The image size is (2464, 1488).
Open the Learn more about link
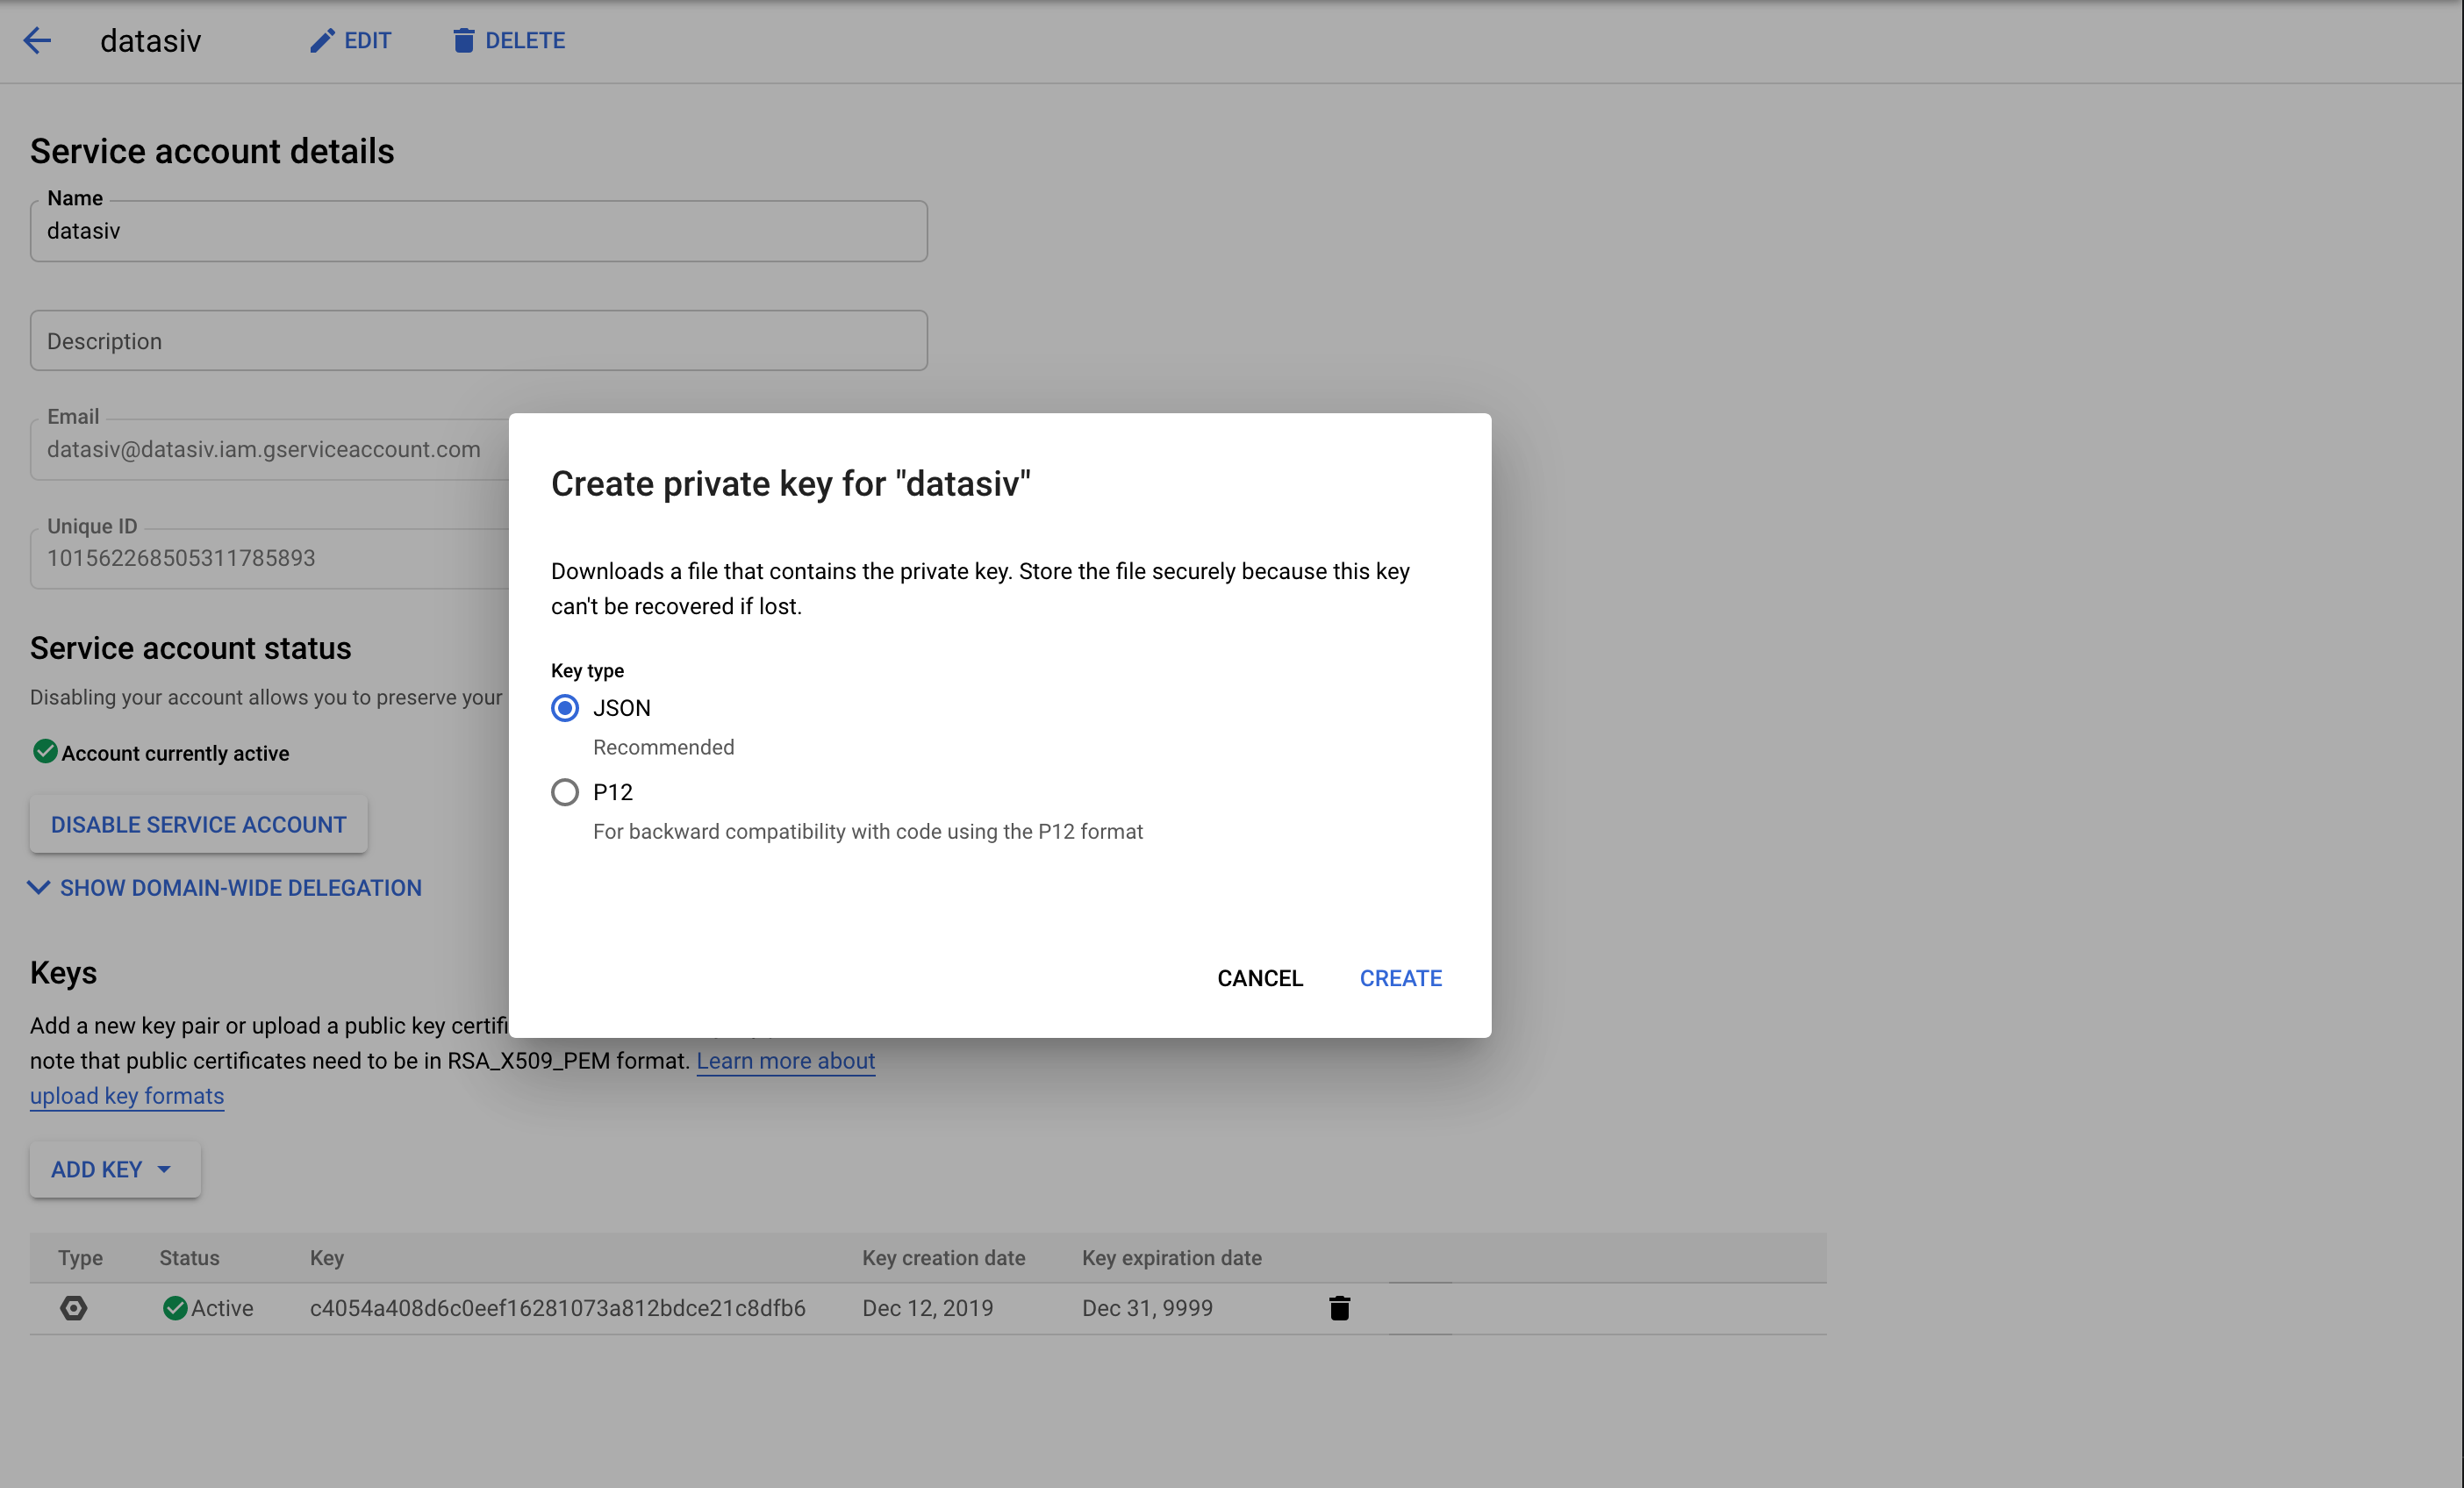(786, 1061)
